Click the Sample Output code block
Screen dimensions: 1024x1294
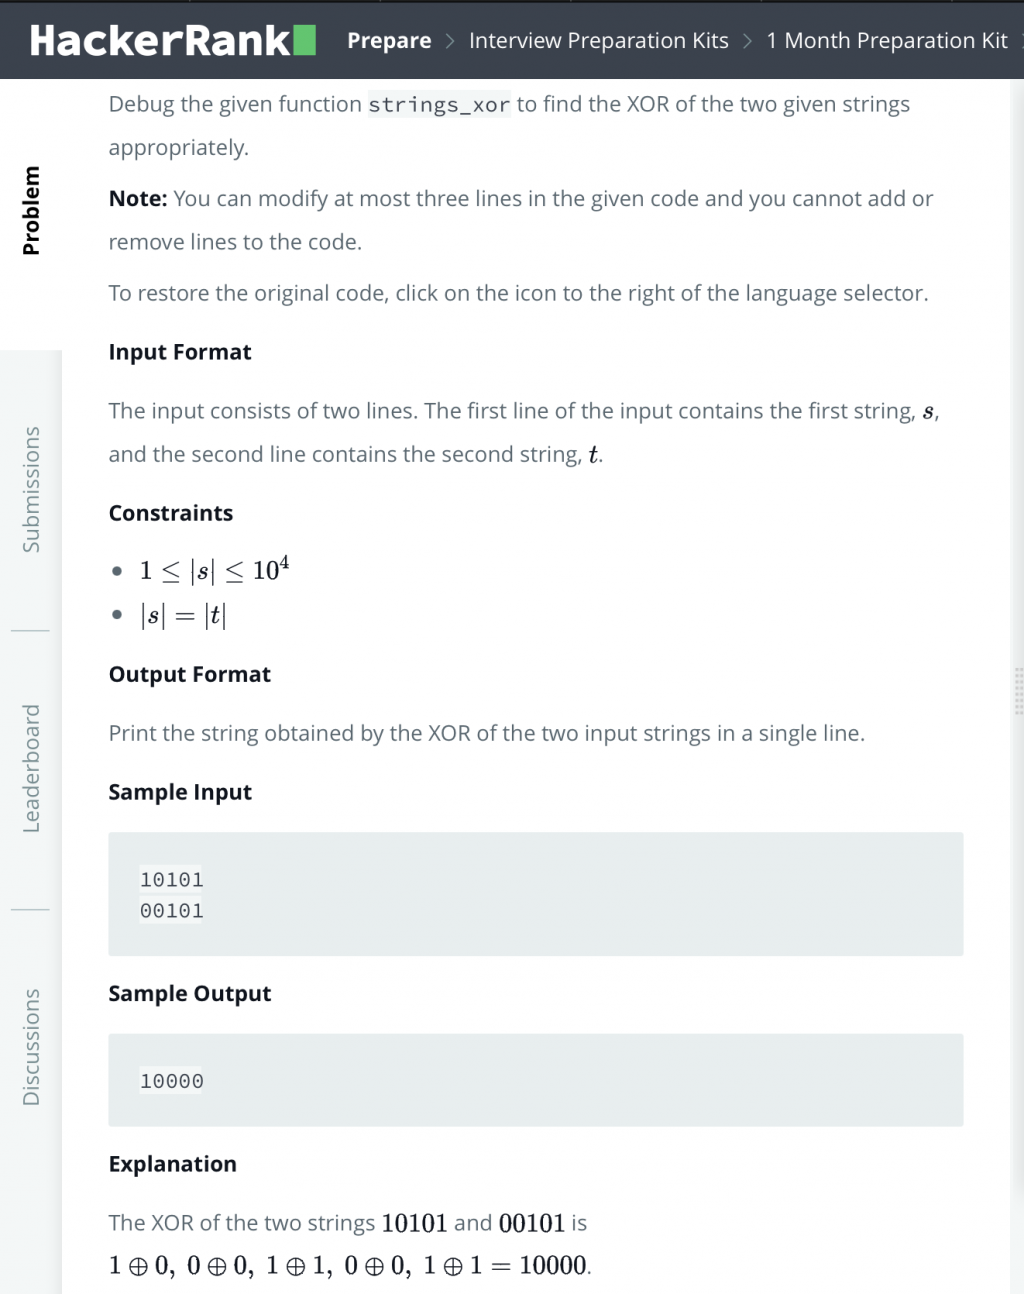(535, 1080)
